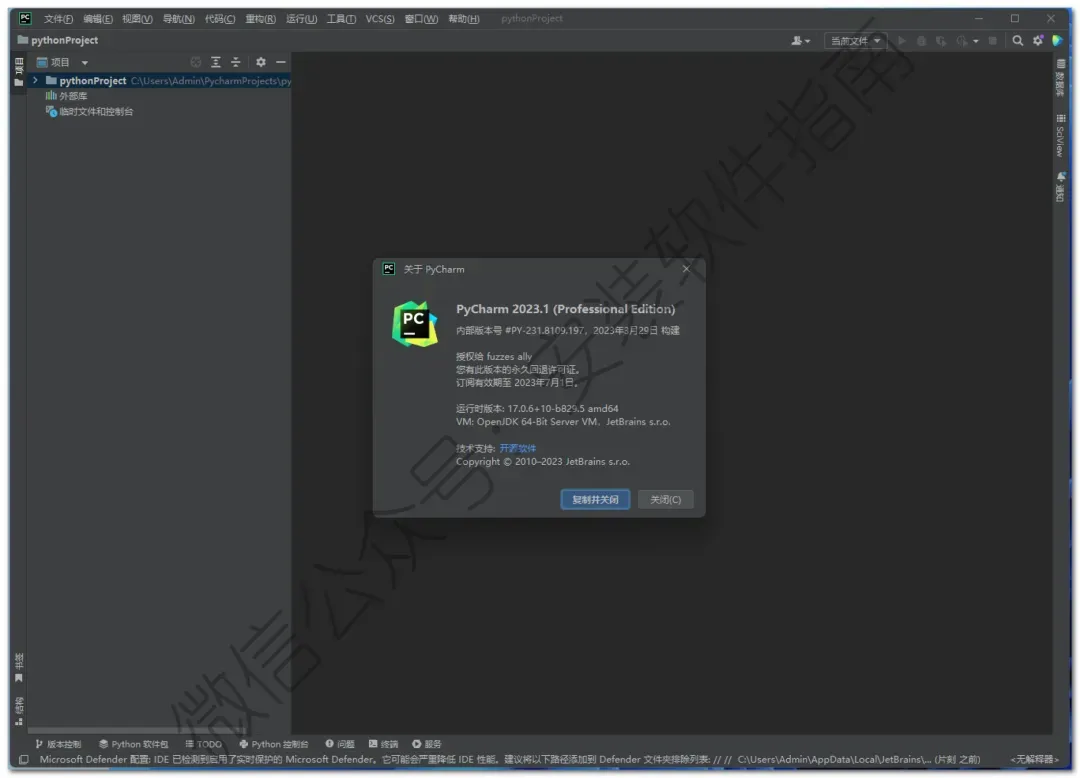Image resolution: width=1080 pixels, height=778 pixels.
Task: Open the profiler dropdown arrow
Action: 975,41
